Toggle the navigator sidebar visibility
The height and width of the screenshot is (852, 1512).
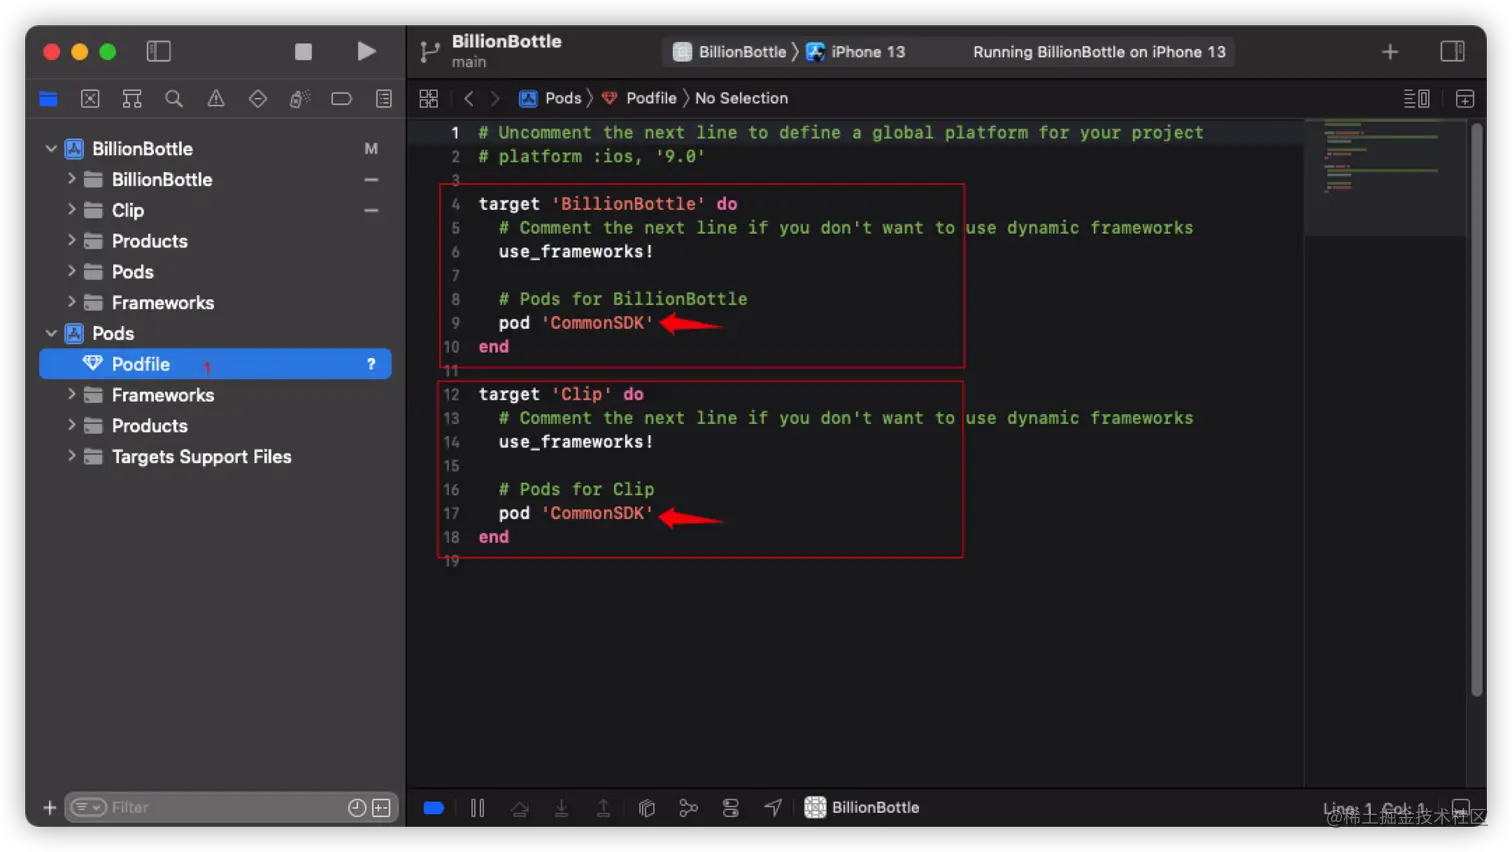[x=159, y=51]
